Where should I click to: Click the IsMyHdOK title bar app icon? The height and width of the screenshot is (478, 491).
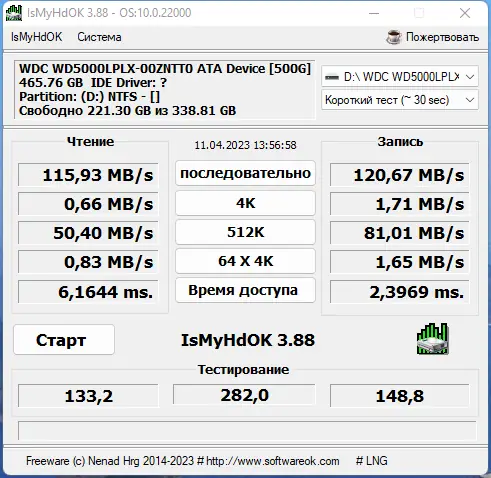click(x=14, y=13)
